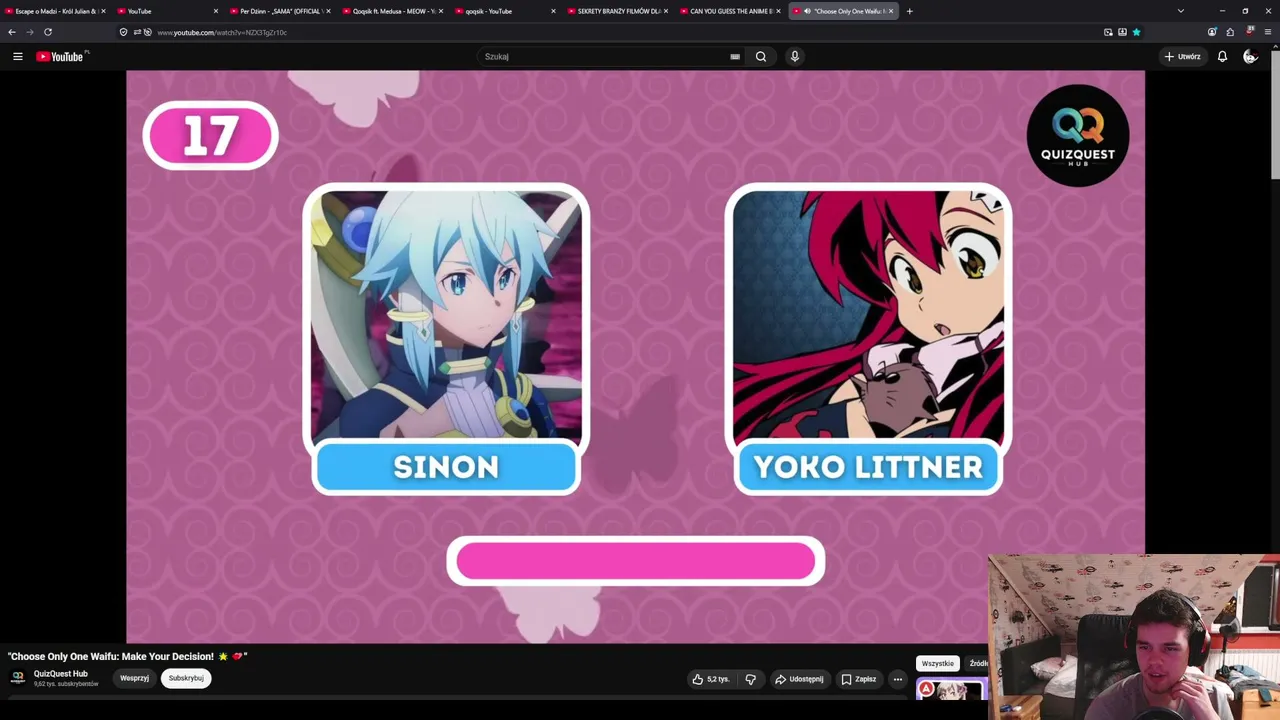This screenshot has height=720, width=1280.
Task: Dislike the video
Action: click(x=751, y=679)
